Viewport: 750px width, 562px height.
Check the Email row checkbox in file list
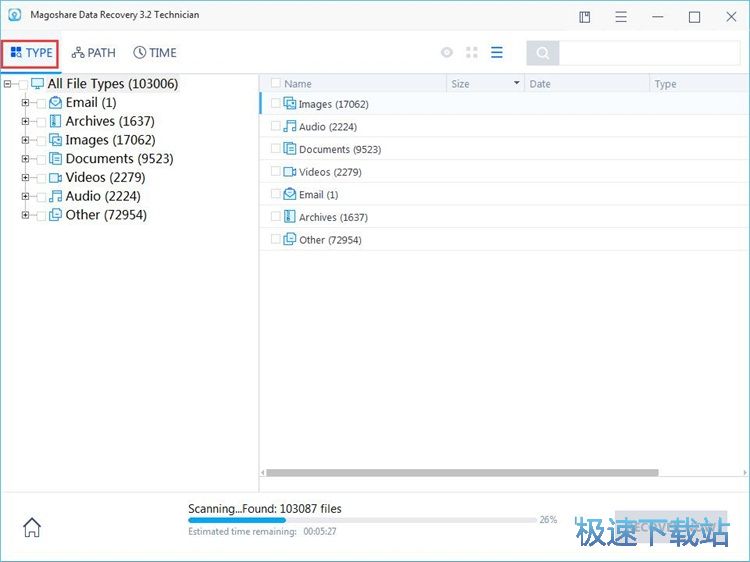point(276,194)
